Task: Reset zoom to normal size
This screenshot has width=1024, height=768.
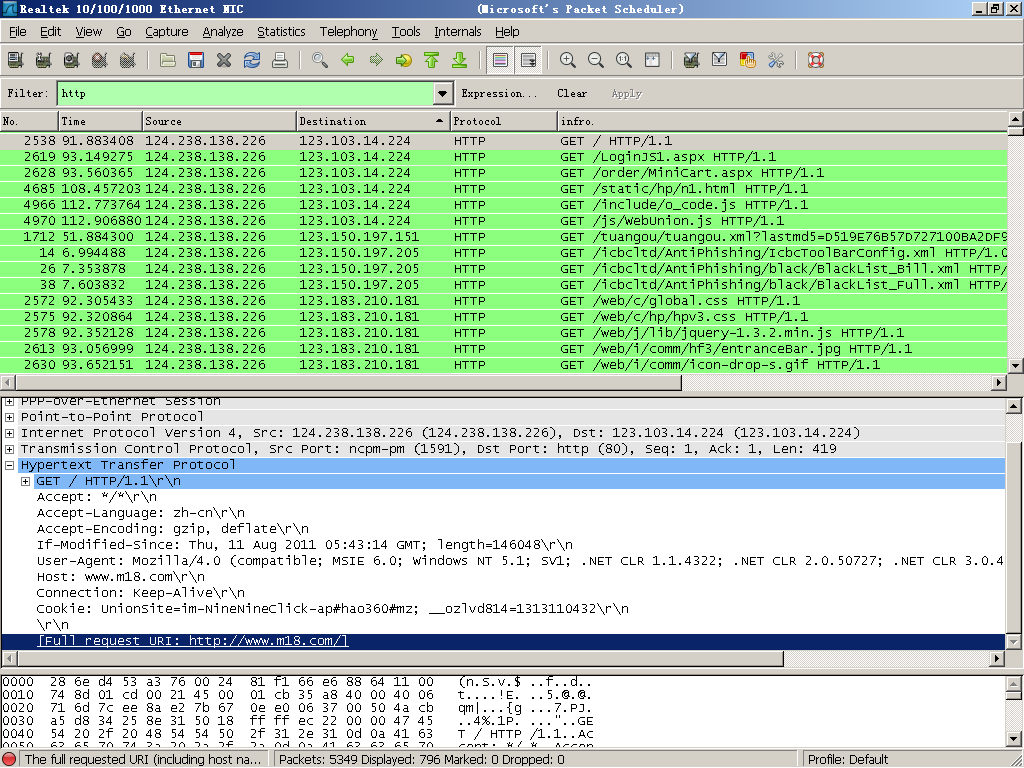Action: [x=624, y=60]
